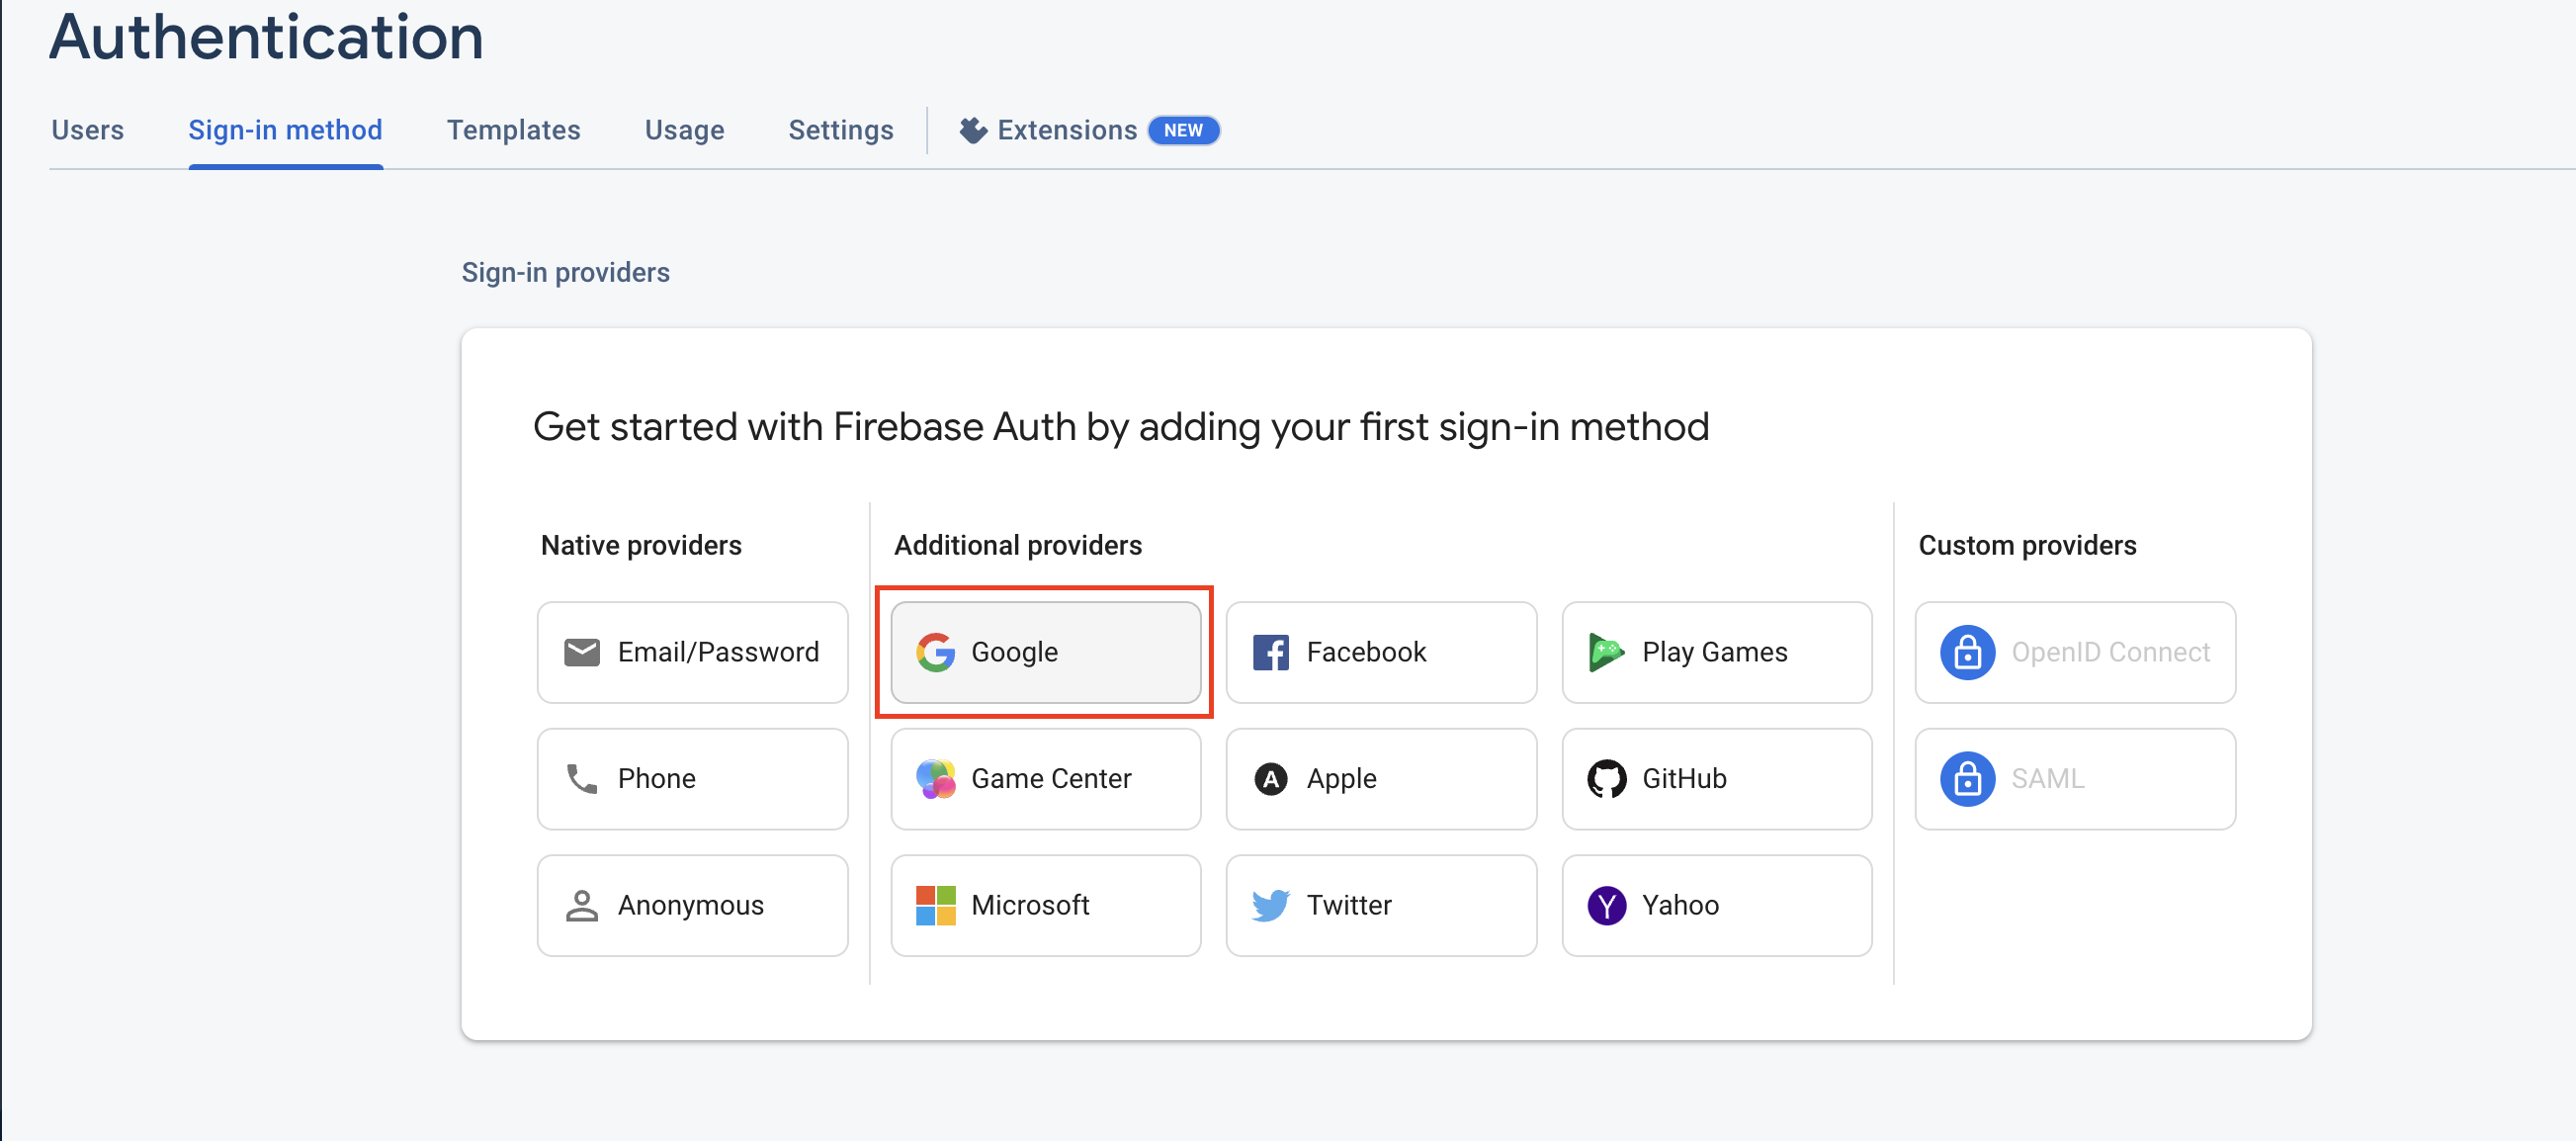Open the Users tab

pos(88,130)
